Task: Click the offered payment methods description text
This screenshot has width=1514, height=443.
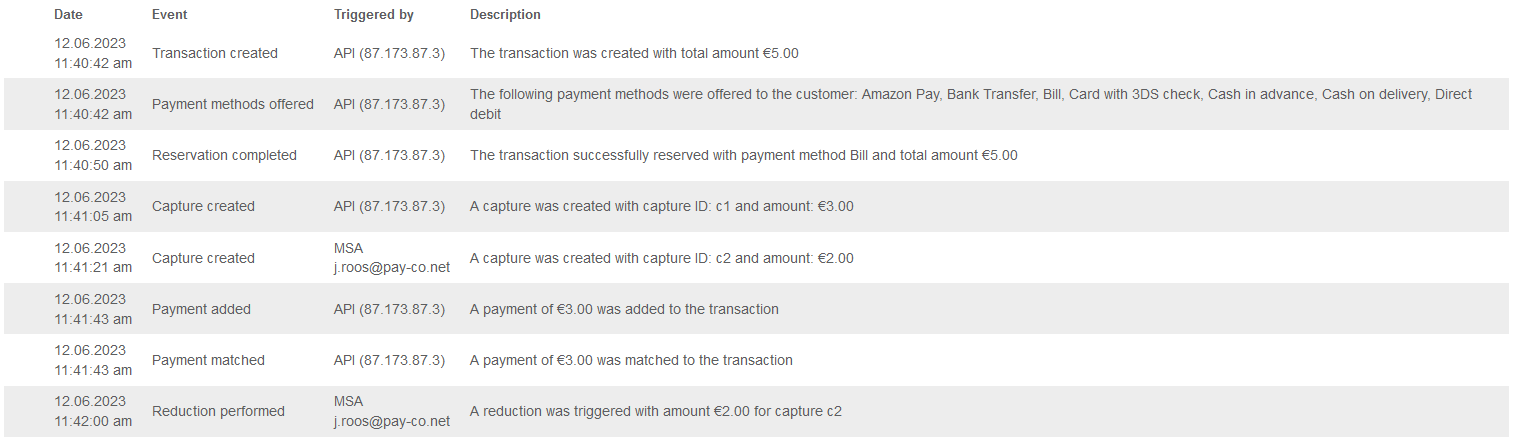Action: [x=971, y=104]
